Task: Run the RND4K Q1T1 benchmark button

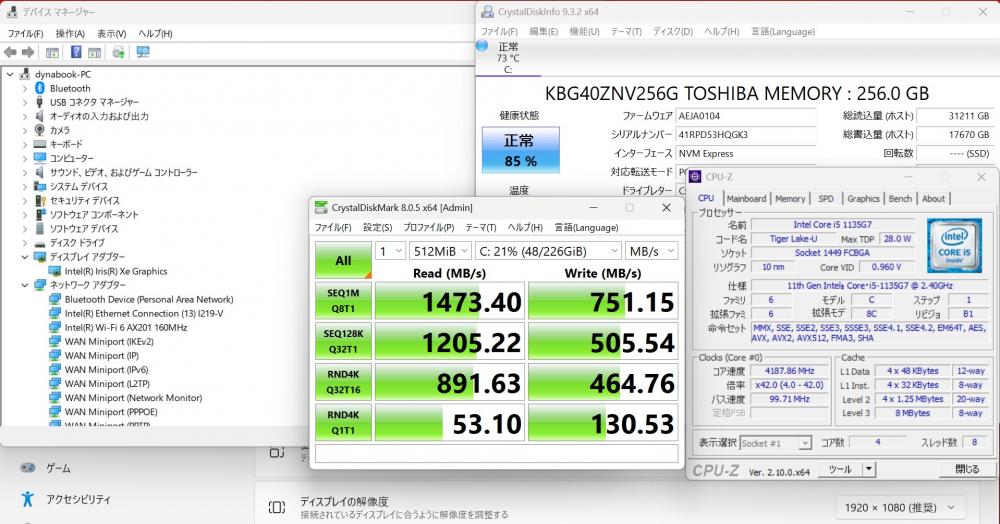Action: coord(343,423)
